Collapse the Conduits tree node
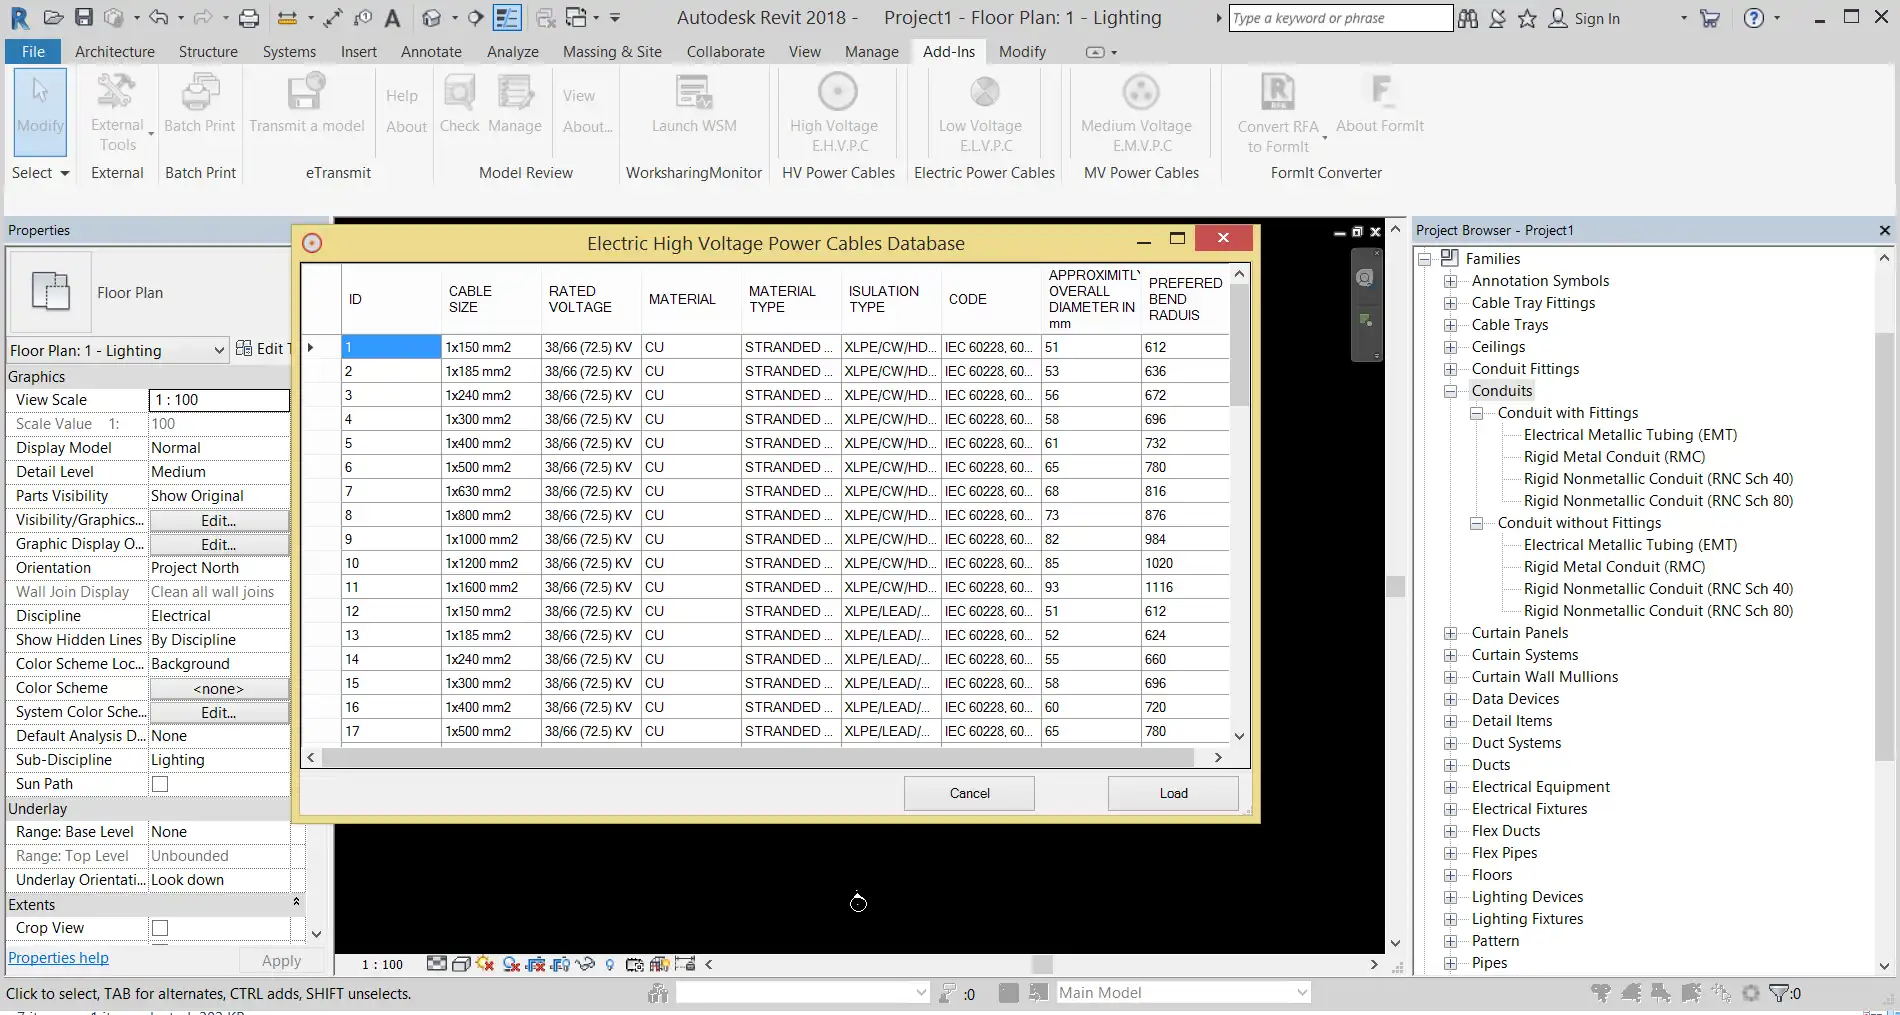The width and height of the screenshot is (1900, 1015). point(1450,391)
